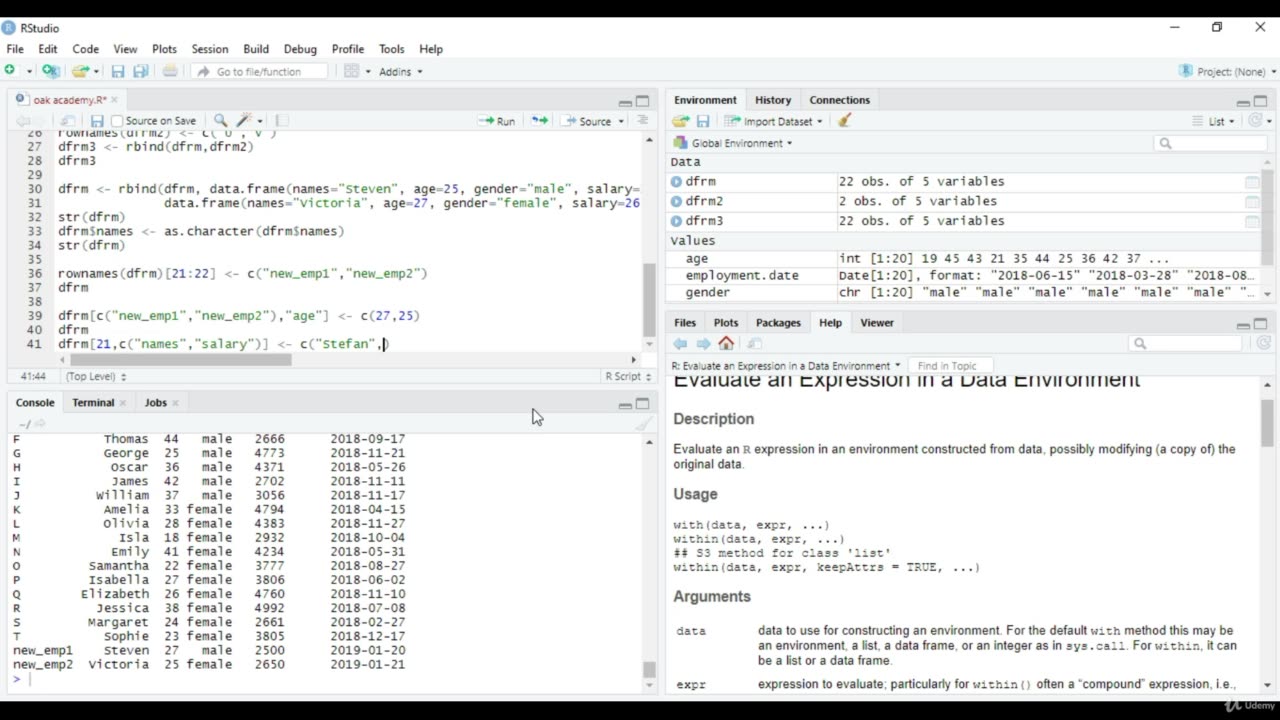Click the Source button
This screenshot has height=720, width=1280.
click(x=588, y=121)
